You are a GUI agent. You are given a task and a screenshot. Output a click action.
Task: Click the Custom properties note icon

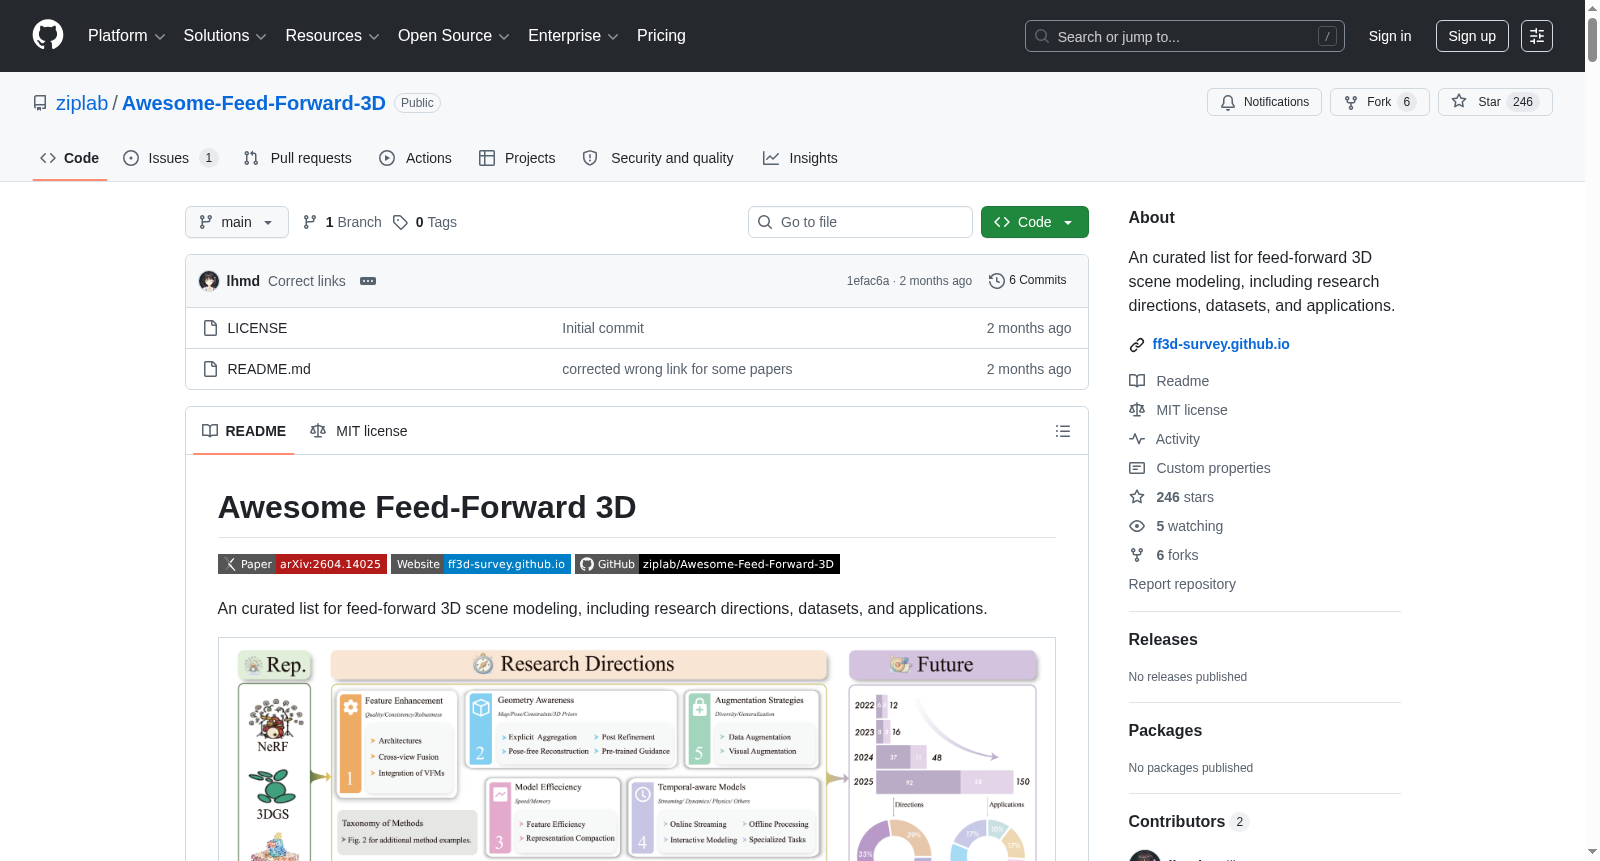pos(1137,468)
